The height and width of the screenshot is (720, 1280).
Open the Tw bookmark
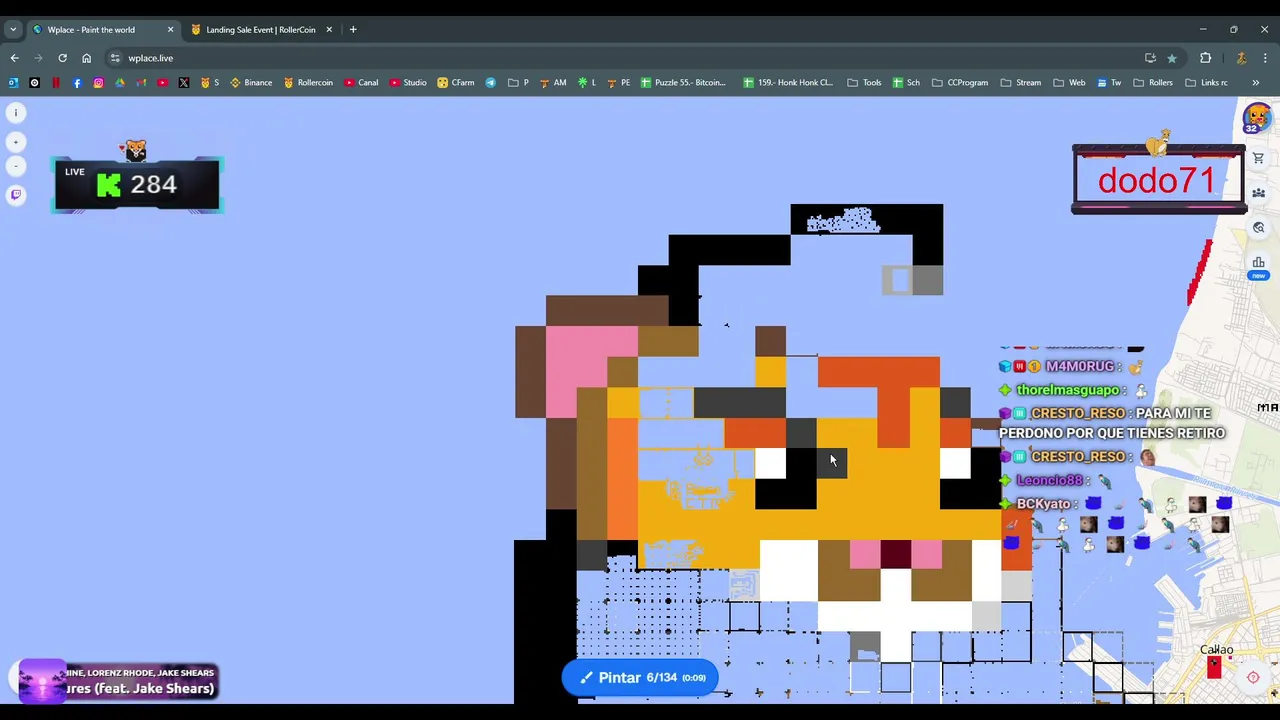(x=1109, y=82)
